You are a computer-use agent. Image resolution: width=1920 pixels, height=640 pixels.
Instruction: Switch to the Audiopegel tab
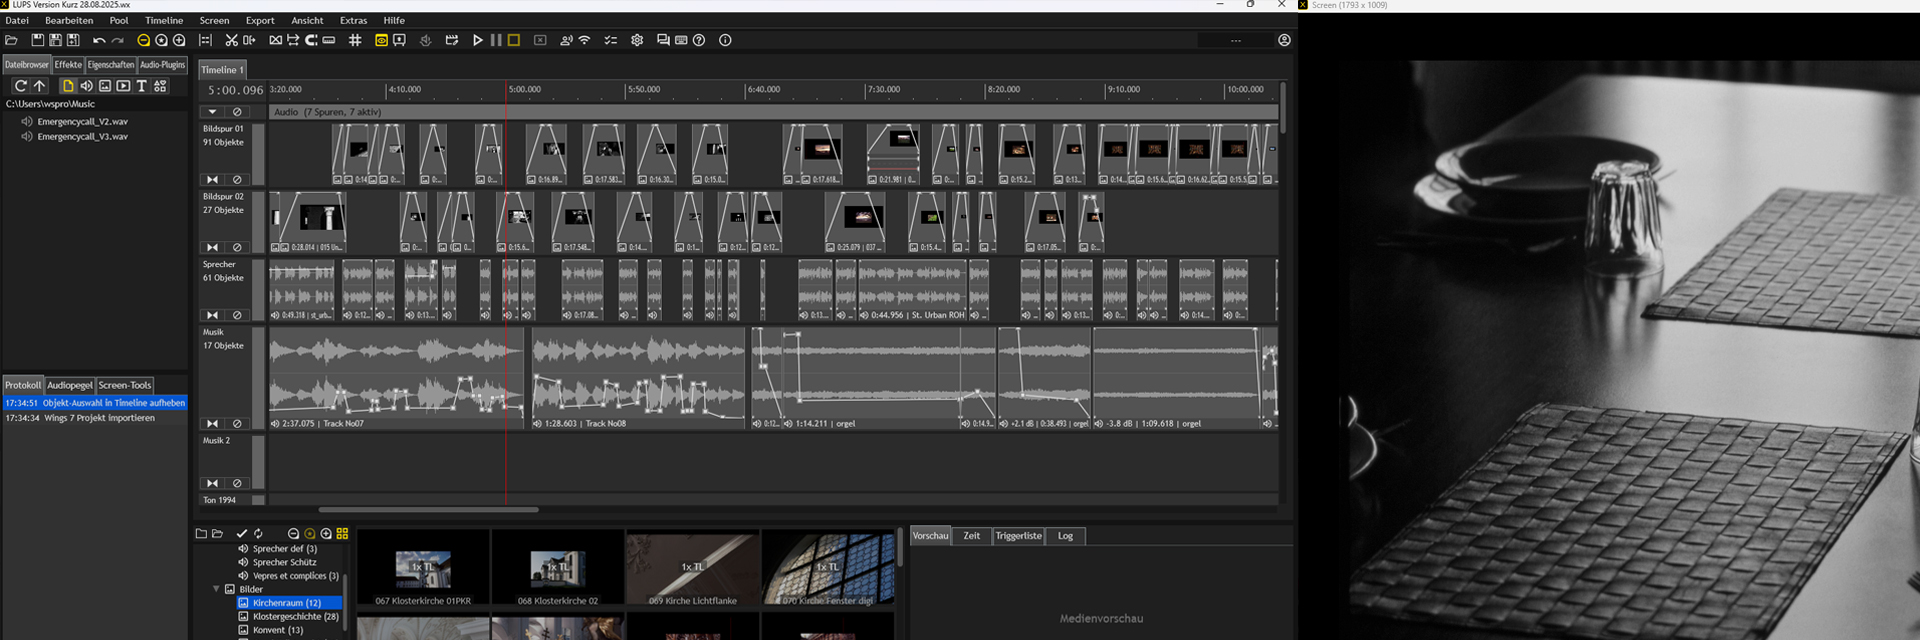point(70,385)
